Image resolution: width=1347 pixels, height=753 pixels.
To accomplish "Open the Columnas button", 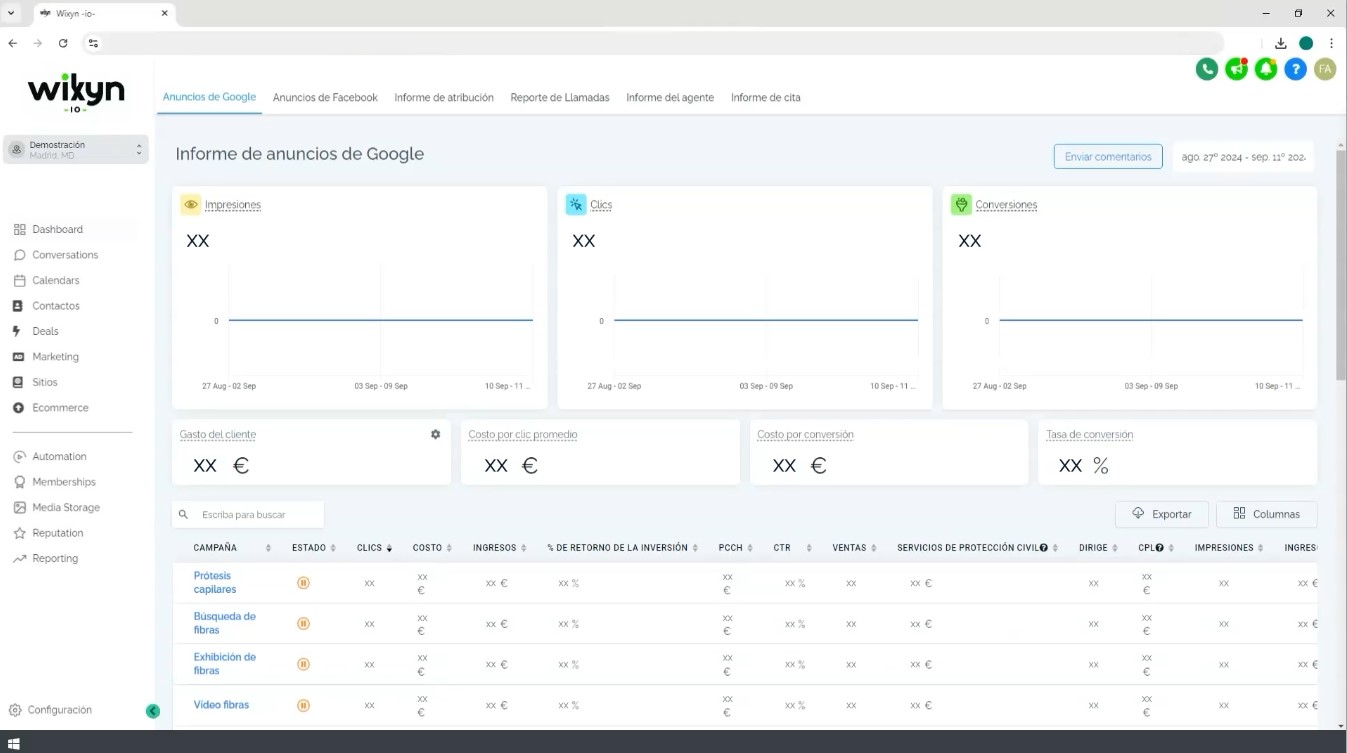I will [x=1266, y=514].
